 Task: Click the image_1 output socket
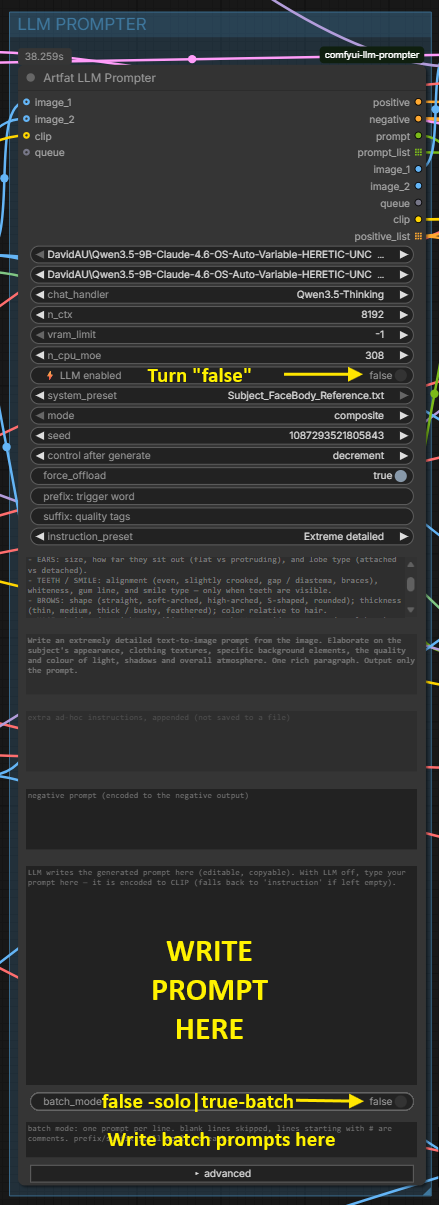click(x=418, y=169)
